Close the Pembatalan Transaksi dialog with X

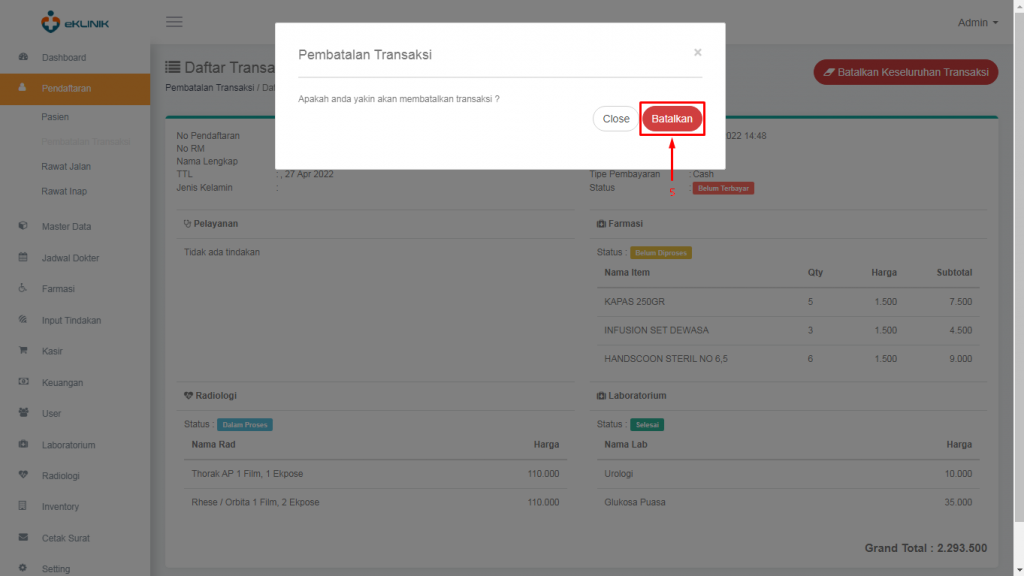point(697,54)
